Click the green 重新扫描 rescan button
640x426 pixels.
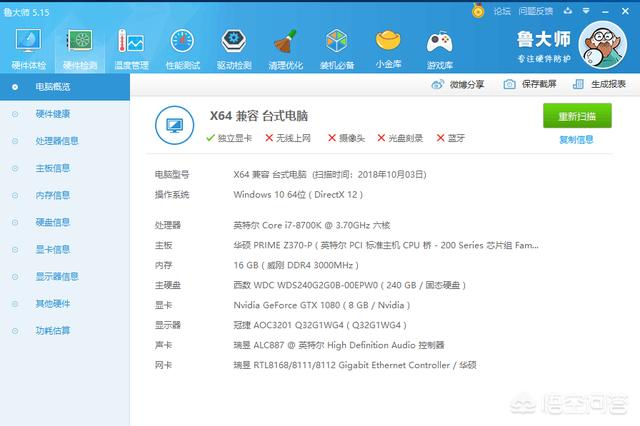tap(577, 116)
